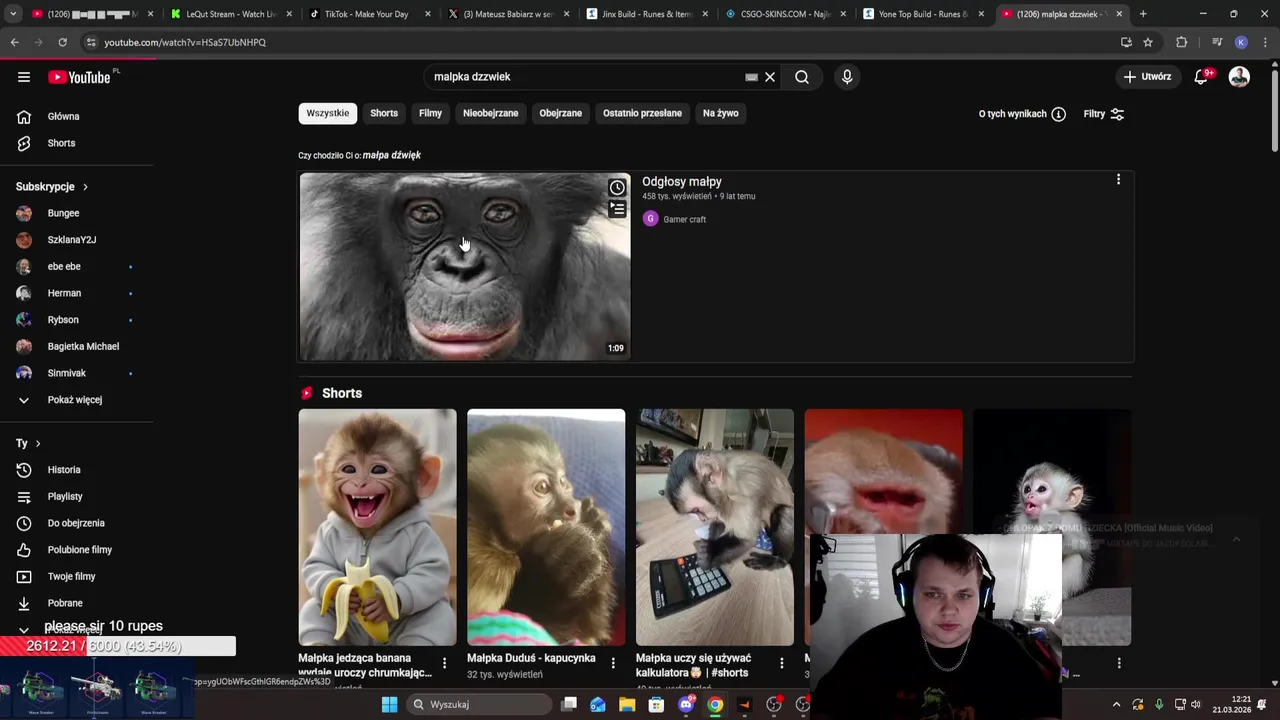Add Odgłosy małpy to Watch later (clock icon)
Screen dimensions: 1280x720
[617, 188]
